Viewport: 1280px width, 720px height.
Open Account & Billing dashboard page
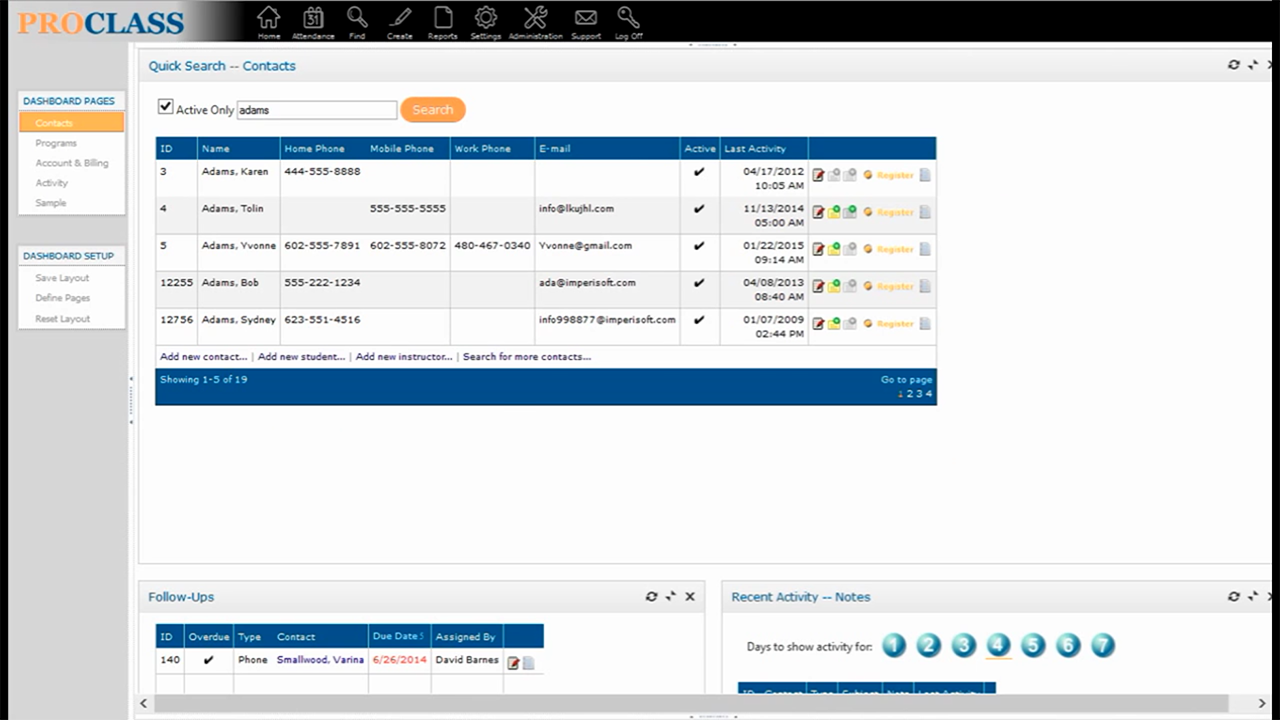72,163
